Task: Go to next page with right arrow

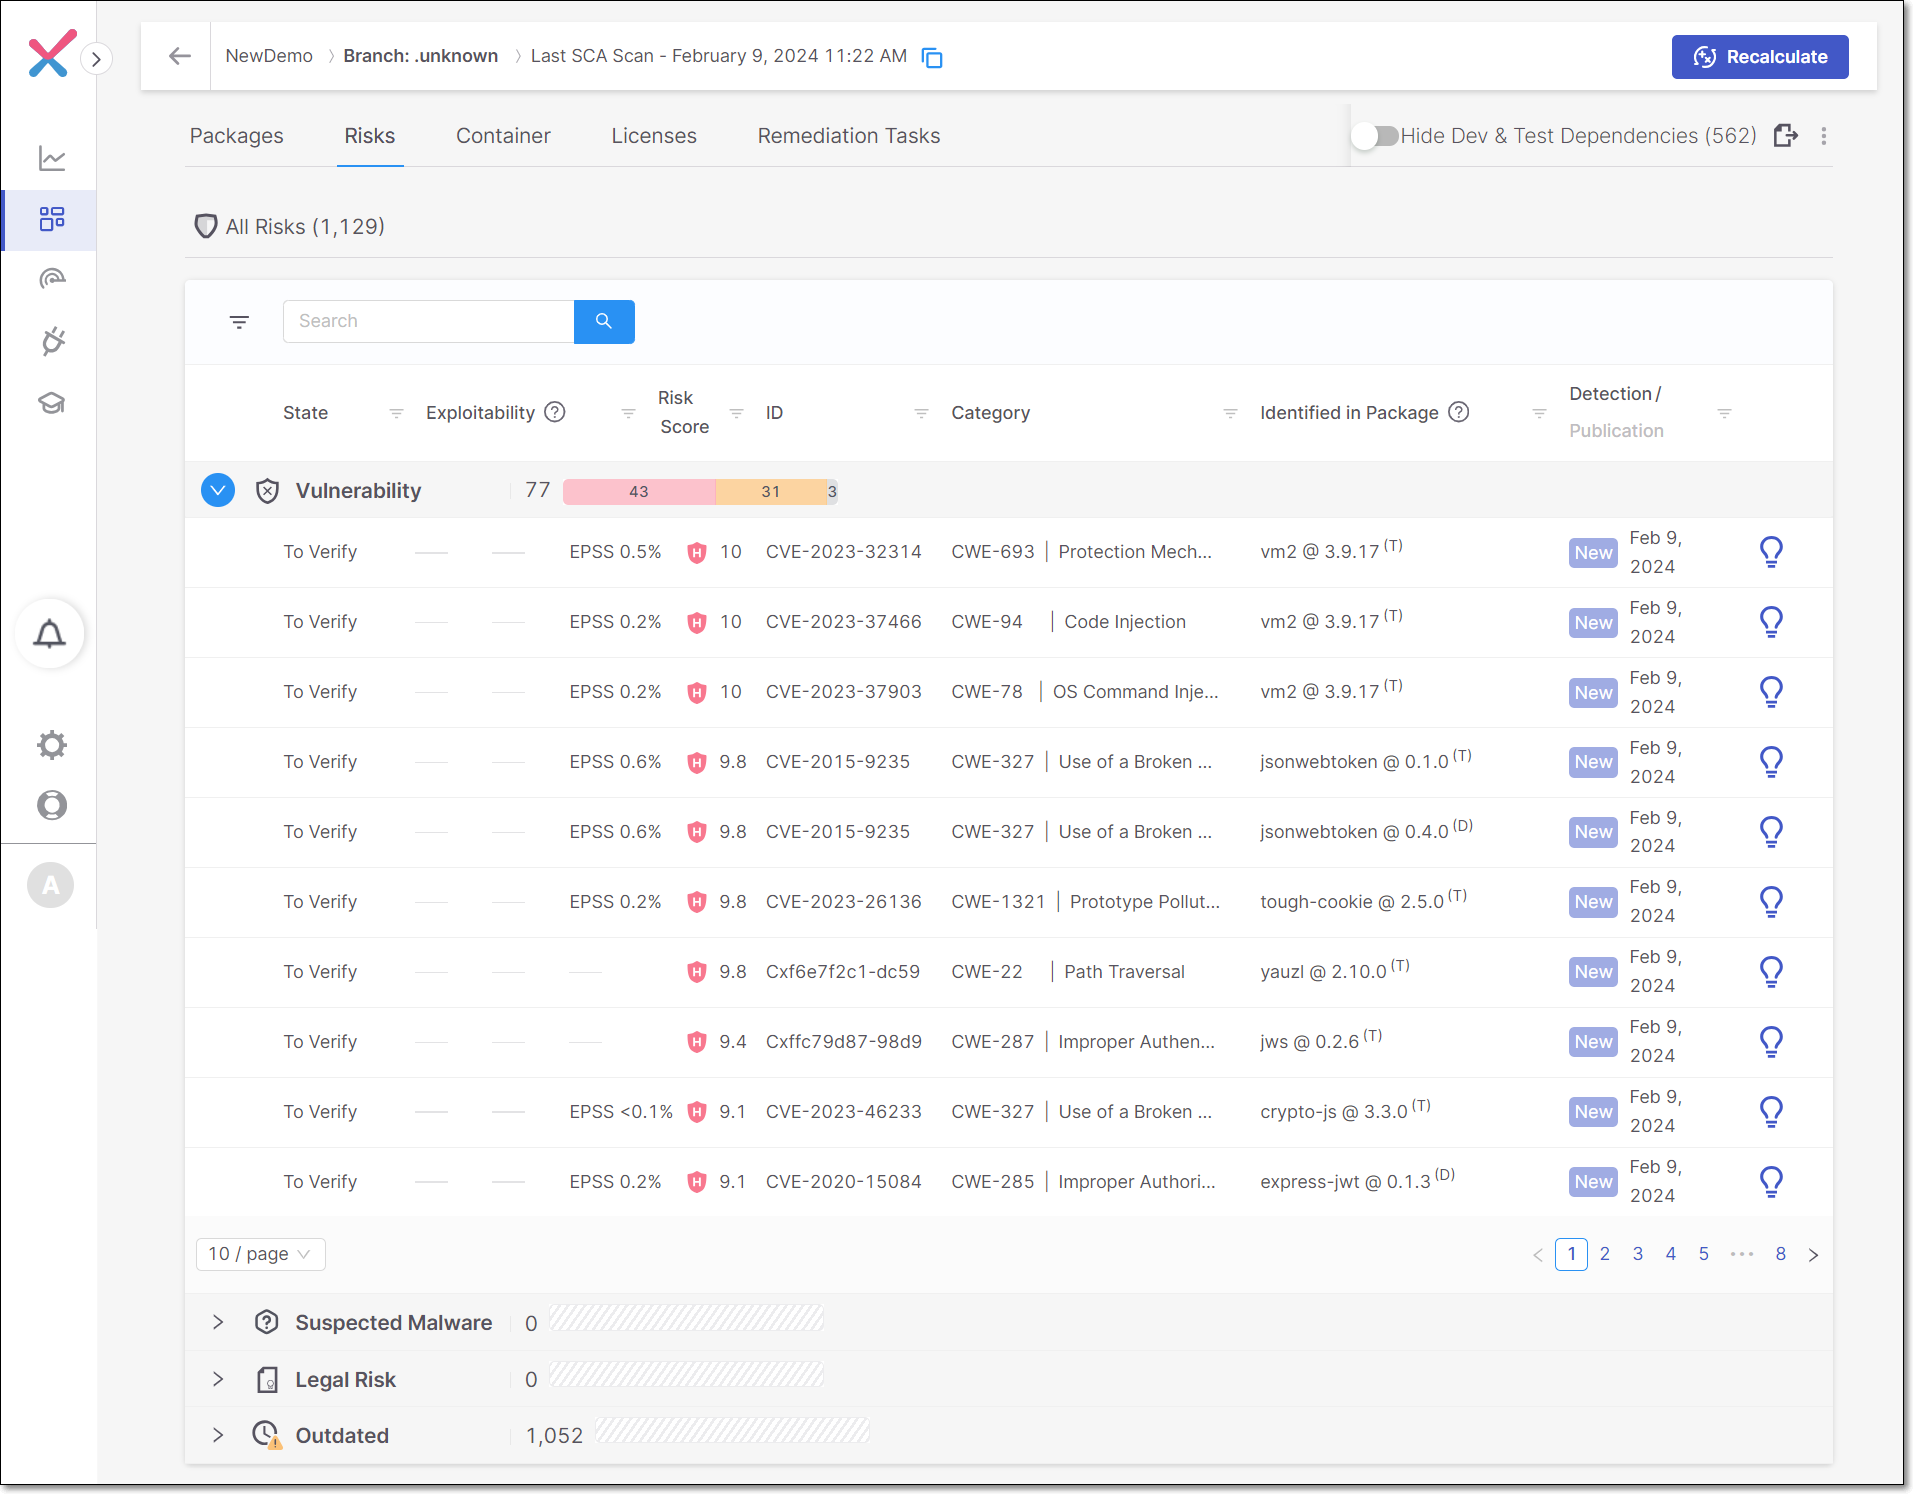Action: tap(1814, 1255)
